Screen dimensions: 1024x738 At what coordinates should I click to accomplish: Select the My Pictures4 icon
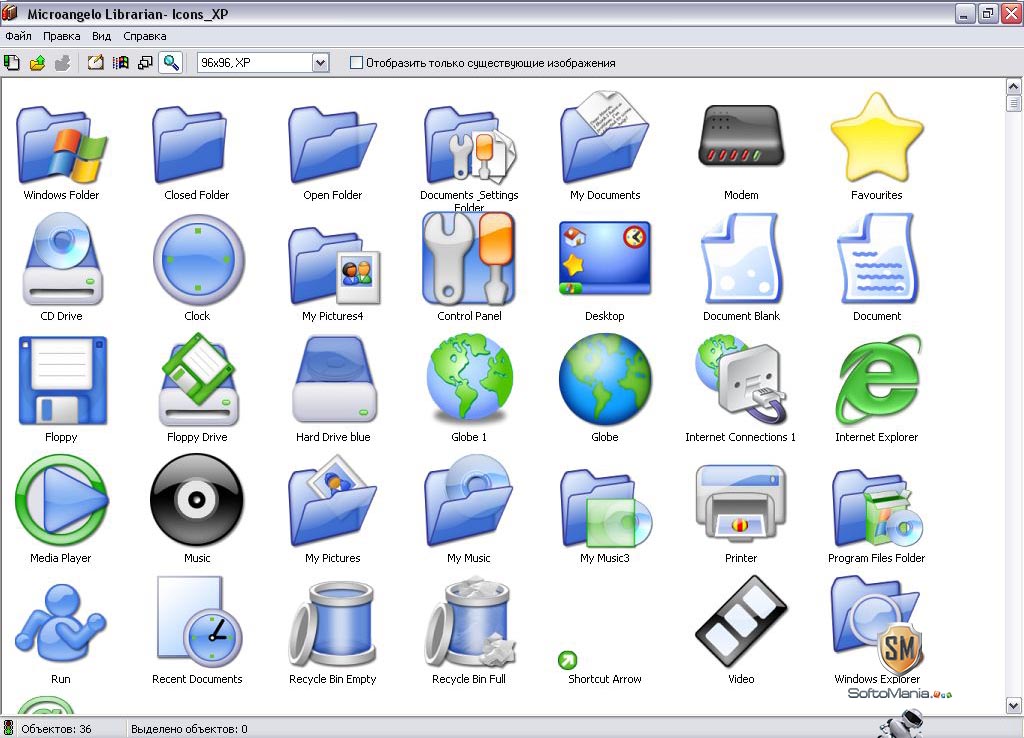point(333,265)
